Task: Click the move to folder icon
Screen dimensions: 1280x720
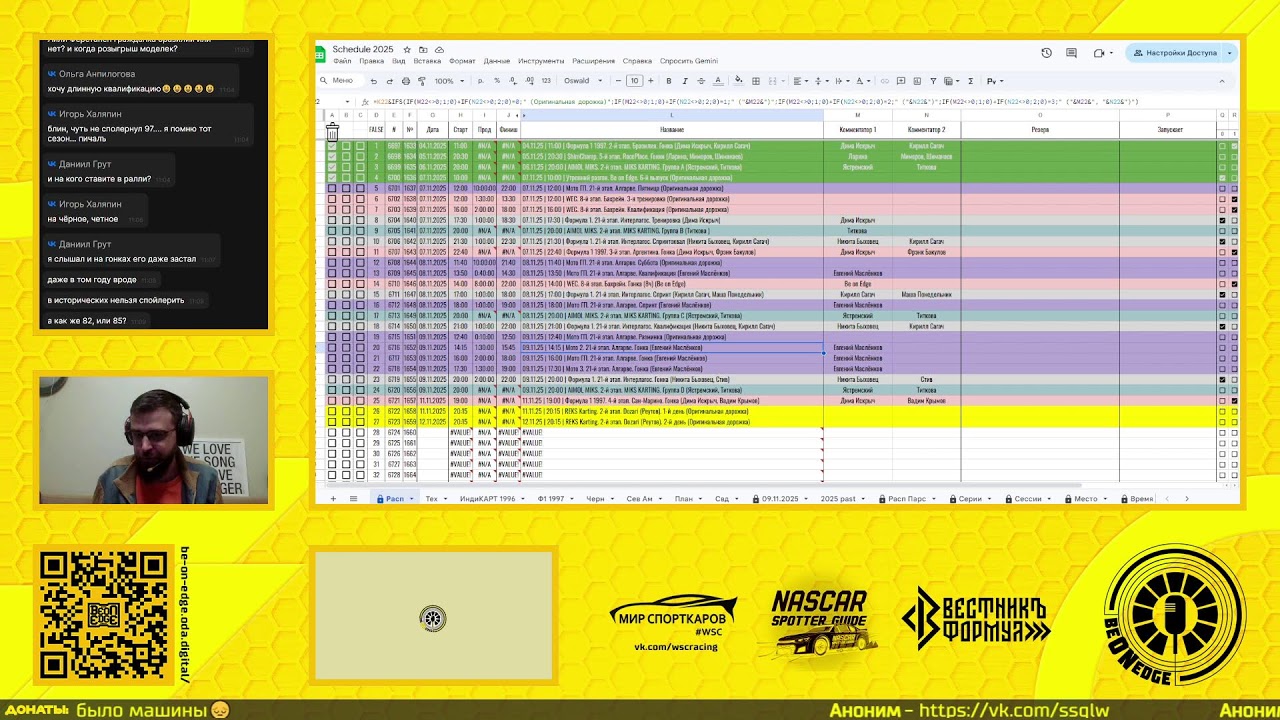Action: tap(423, 49)
